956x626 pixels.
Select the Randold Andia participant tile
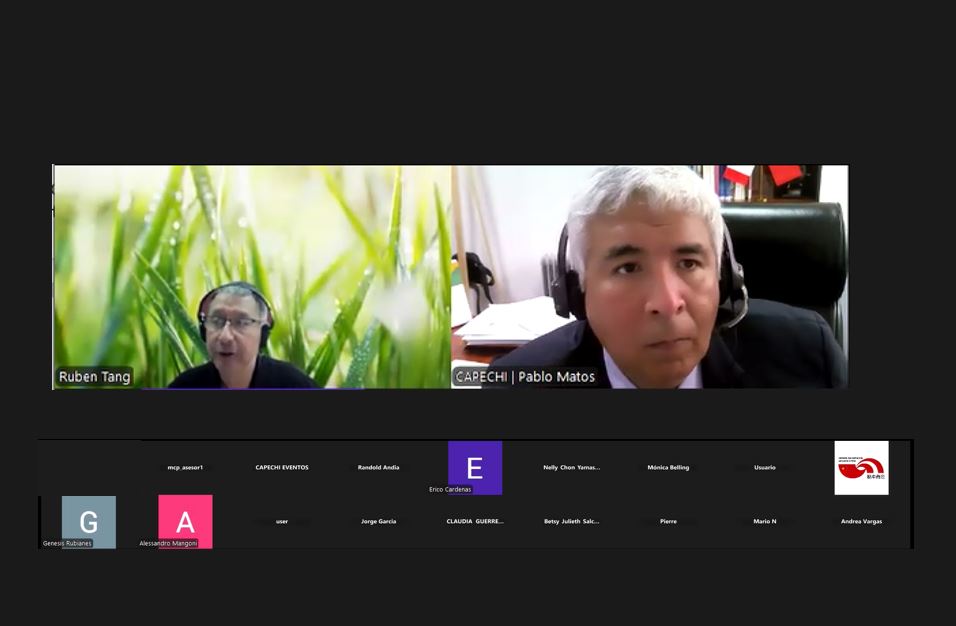click(378, 467)
